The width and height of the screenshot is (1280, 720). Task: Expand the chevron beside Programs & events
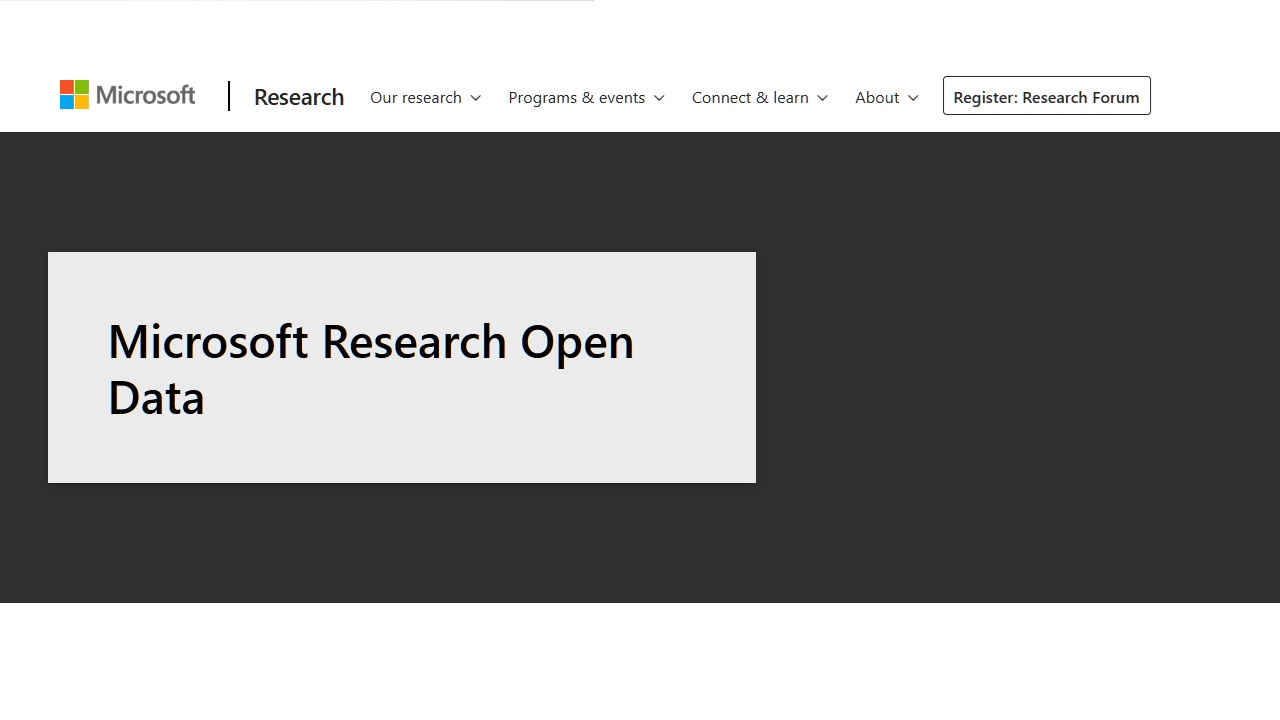pos(659,98)
